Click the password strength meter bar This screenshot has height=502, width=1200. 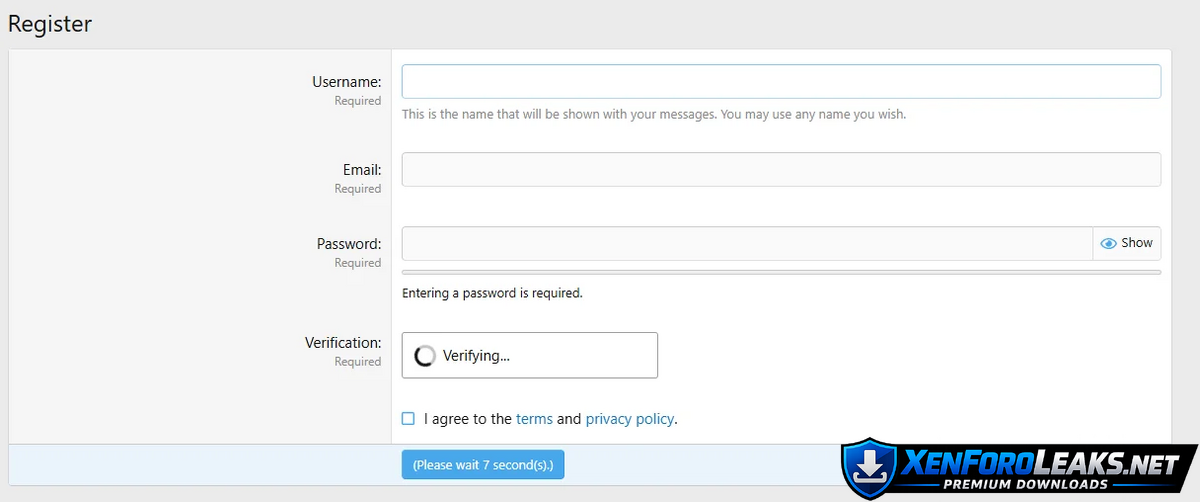[780, 272]
